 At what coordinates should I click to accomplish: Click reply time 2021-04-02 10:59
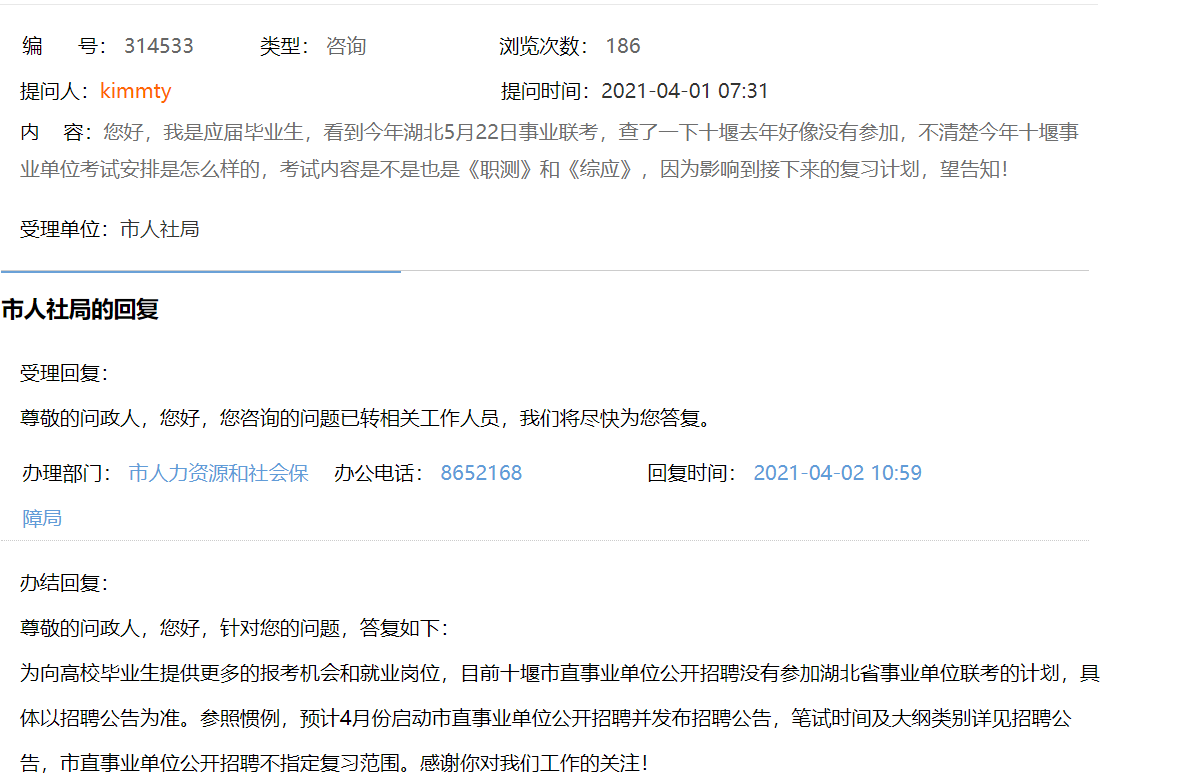[837, 473]
